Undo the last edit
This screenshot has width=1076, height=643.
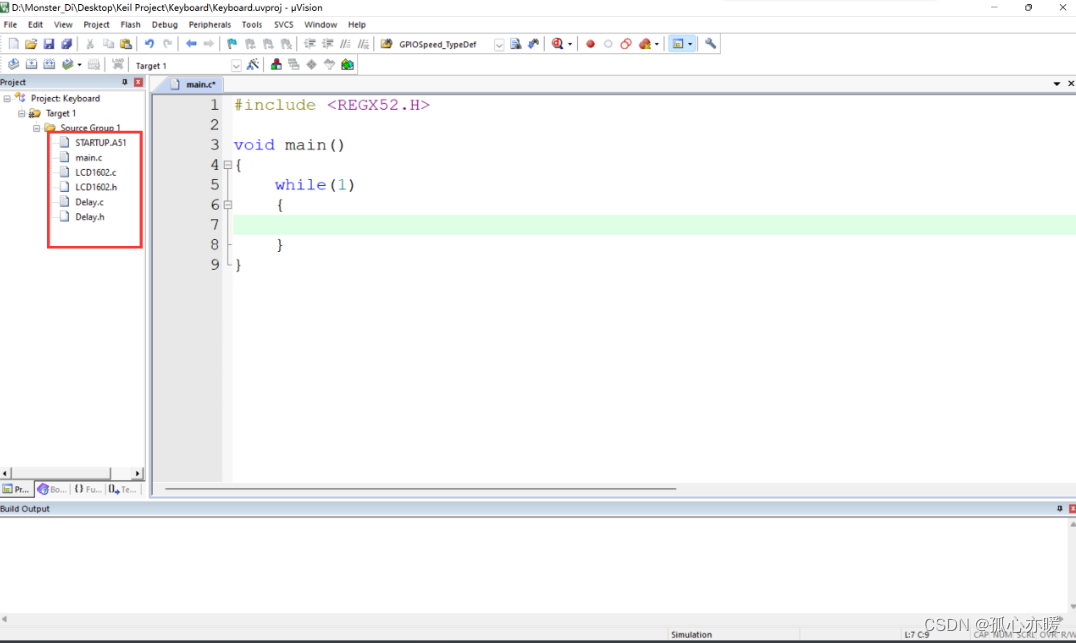pos(149,44)
